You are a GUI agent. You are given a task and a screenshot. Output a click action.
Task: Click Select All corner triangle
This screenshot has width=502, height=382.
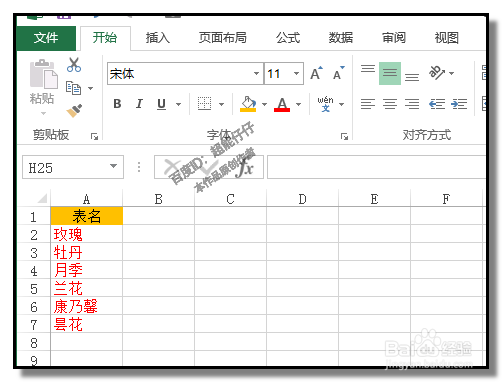tap(42, 199)
